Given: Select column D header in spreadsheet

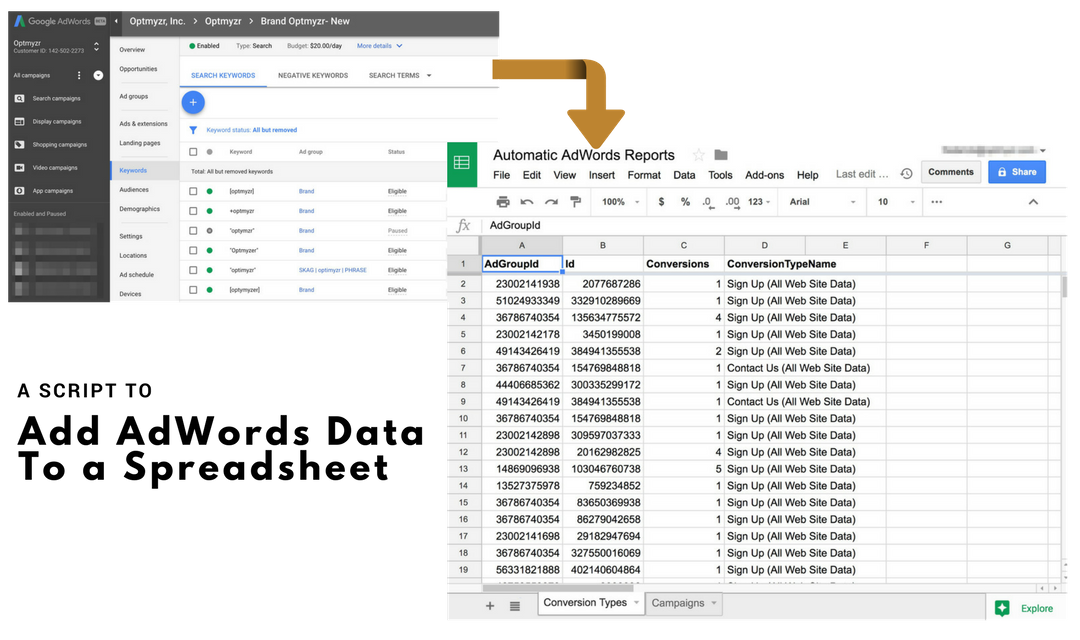Looking at the screenshot, I should tap(765, 245).
